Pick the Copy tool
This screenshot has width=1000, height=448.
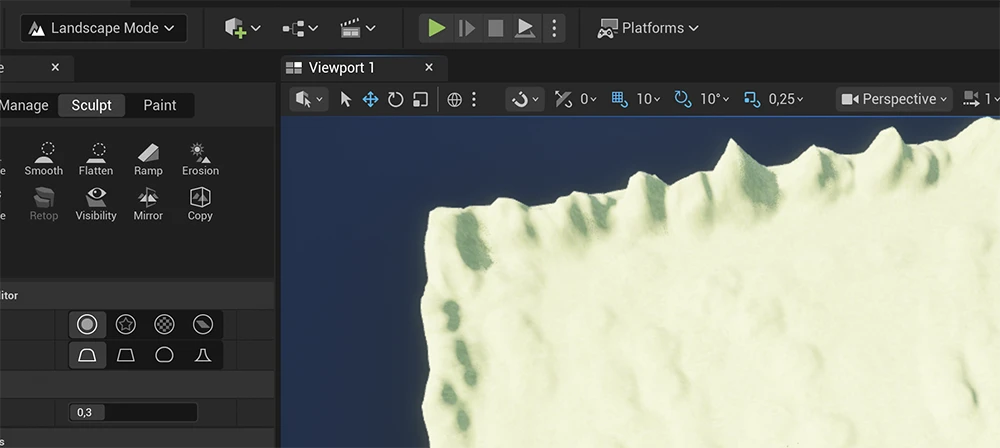click(x=200, y=203)
